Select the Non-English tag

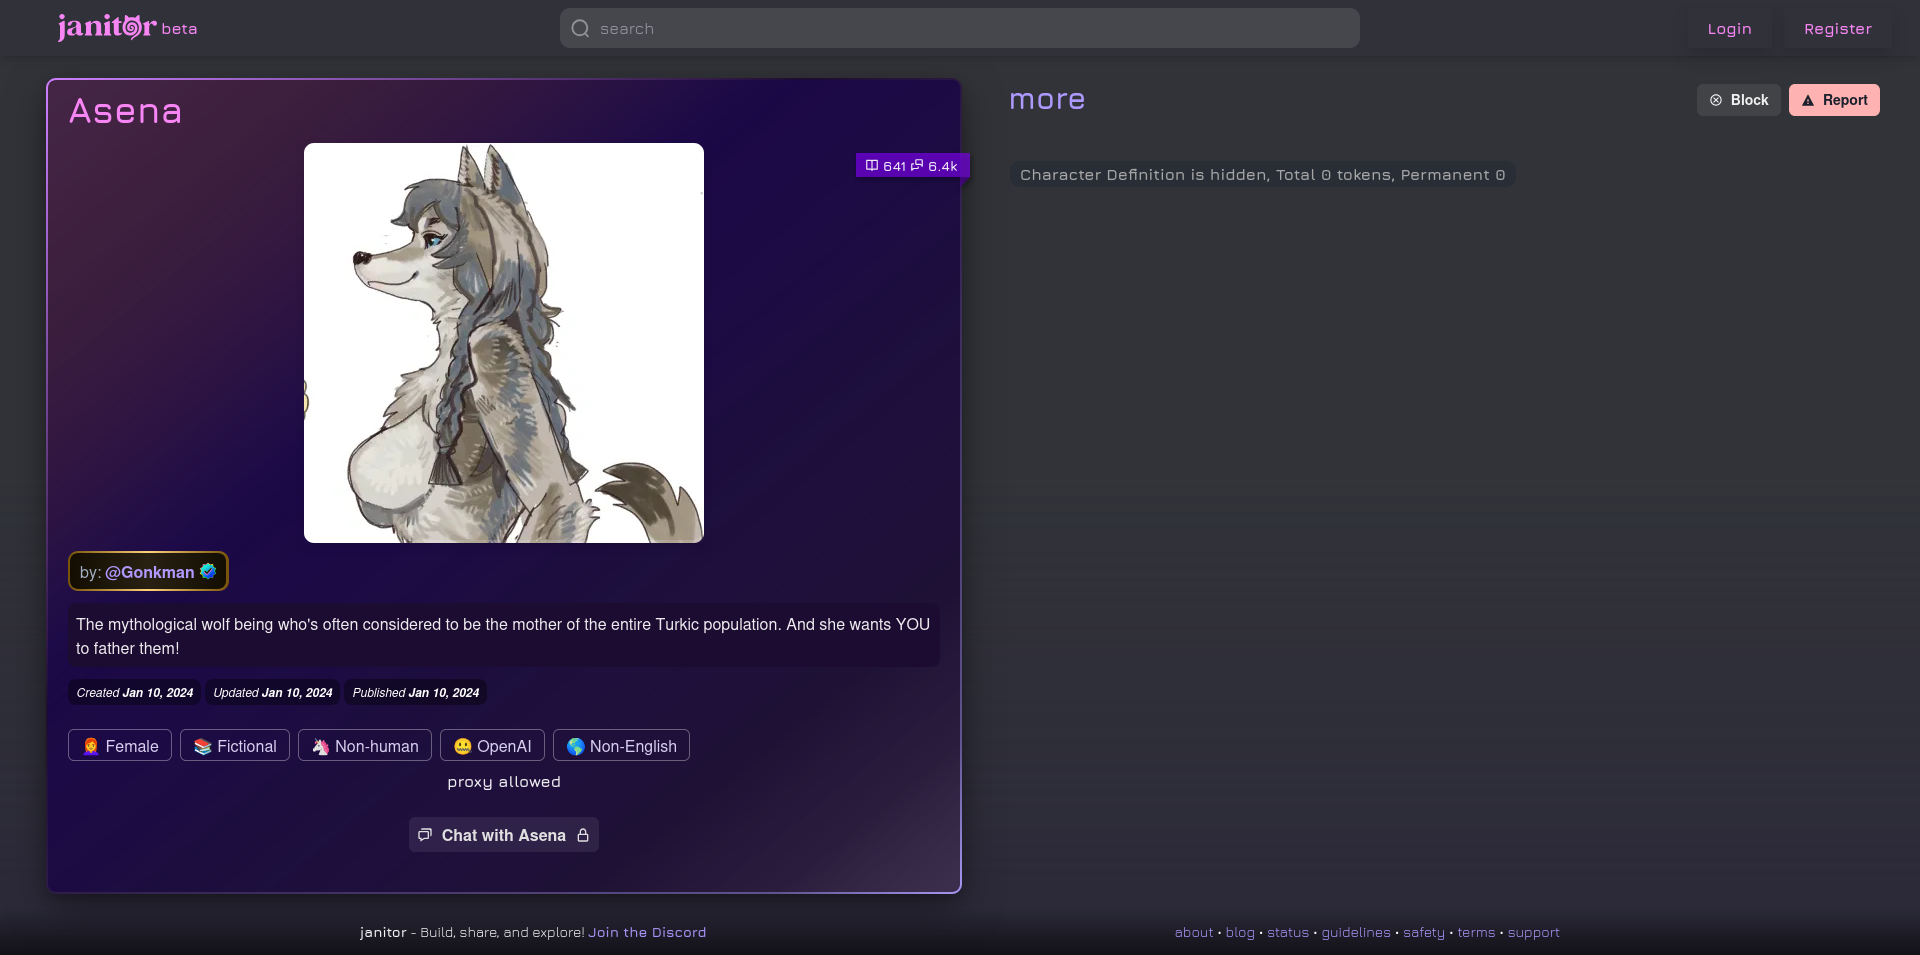pyautogui.click(x=621, y=746)
